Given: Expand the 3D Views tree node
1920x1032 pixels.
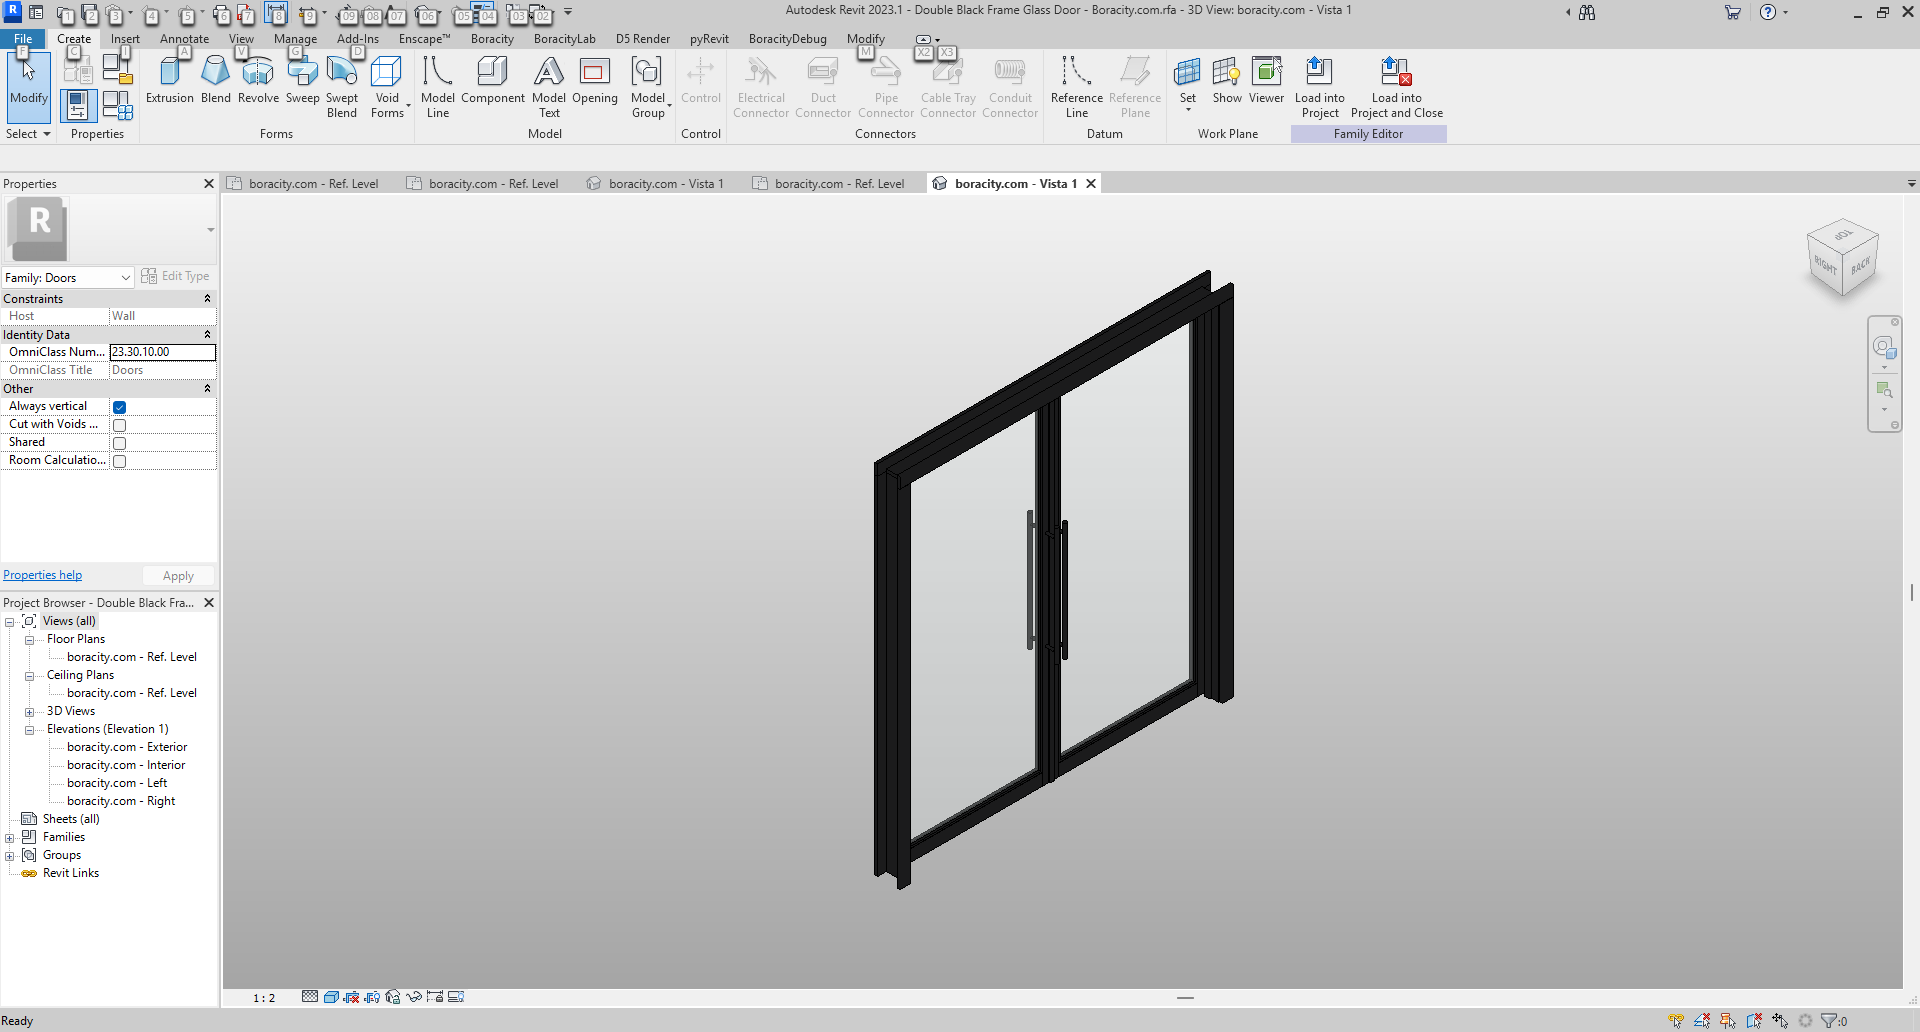Looking at the screenshot, I should 29,712.
